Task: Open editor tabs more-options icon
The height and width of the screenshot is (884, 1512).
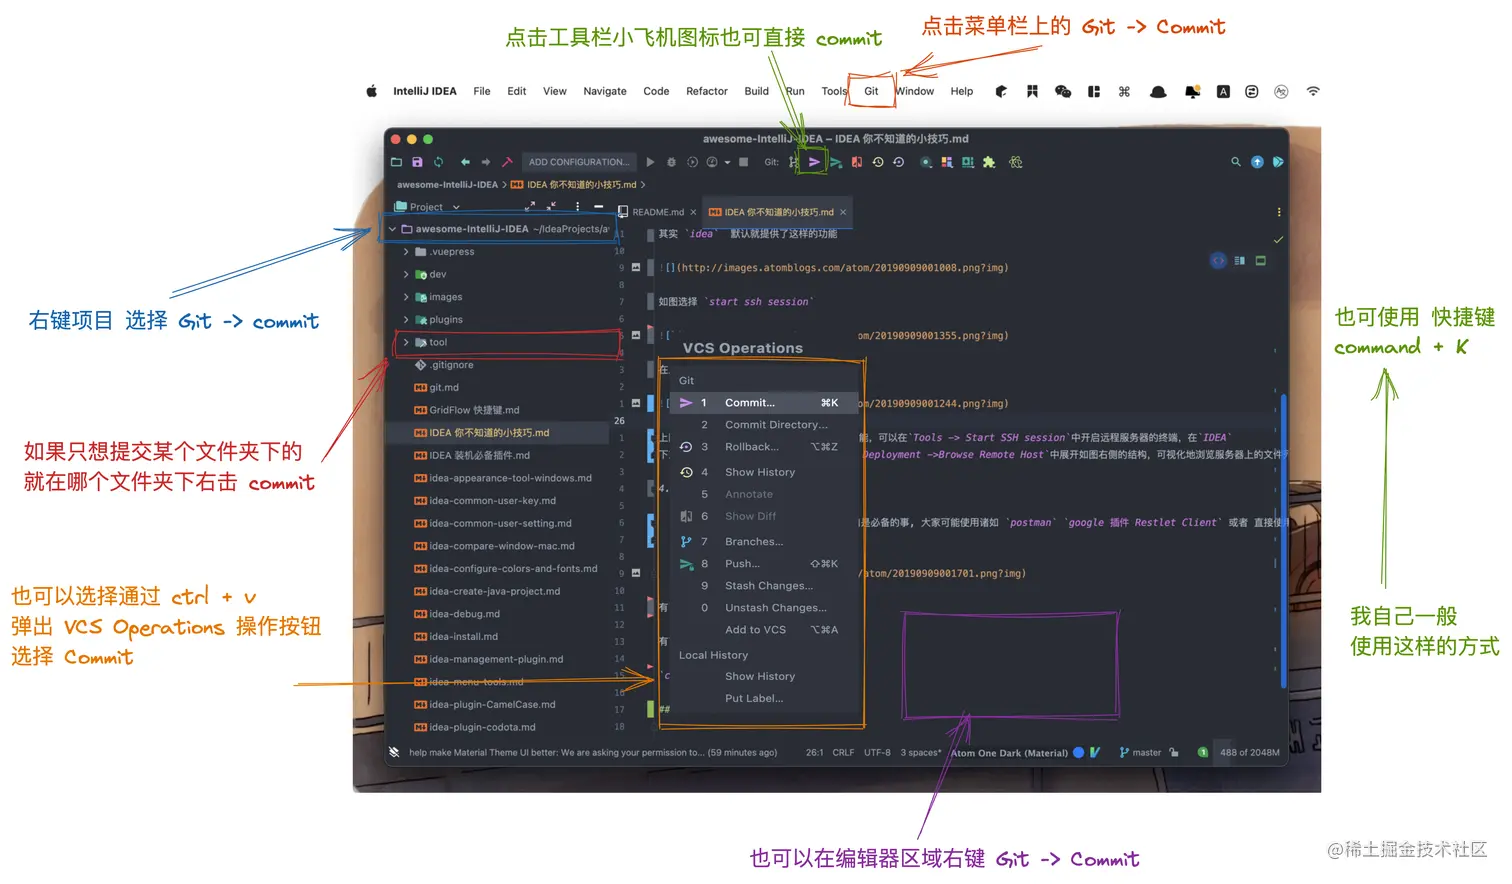Action: tap(1279, 212)
